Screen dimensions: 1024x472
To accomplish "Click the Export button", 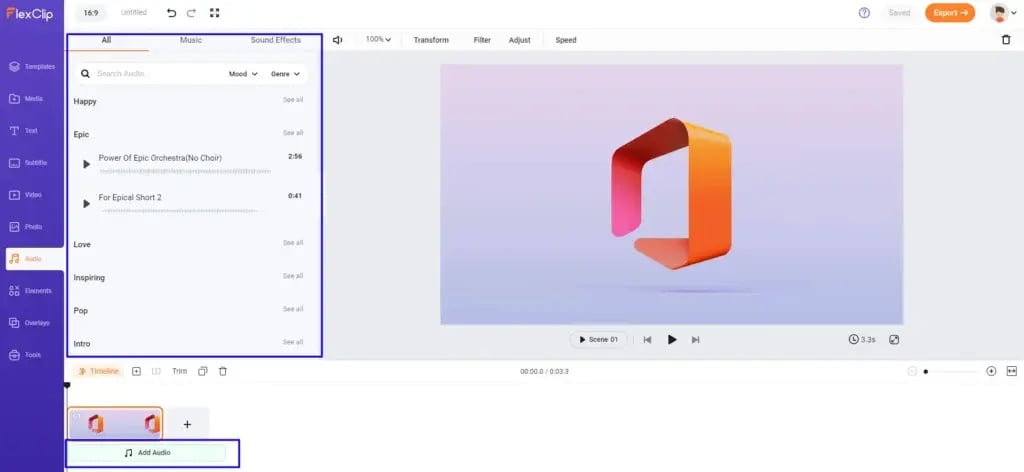I will coord(949,13).
